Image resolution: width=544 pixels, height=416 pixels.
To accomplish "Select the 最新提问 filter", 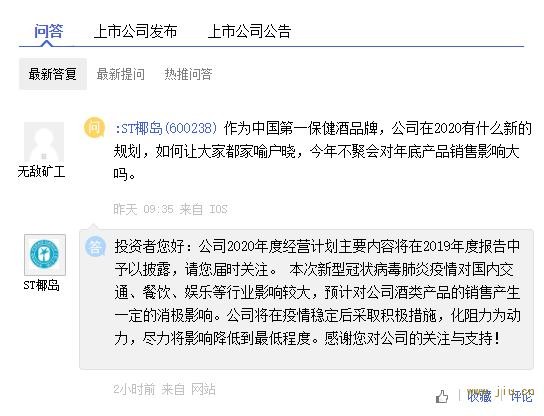I will pyautogui.click(x=120, y=74).
